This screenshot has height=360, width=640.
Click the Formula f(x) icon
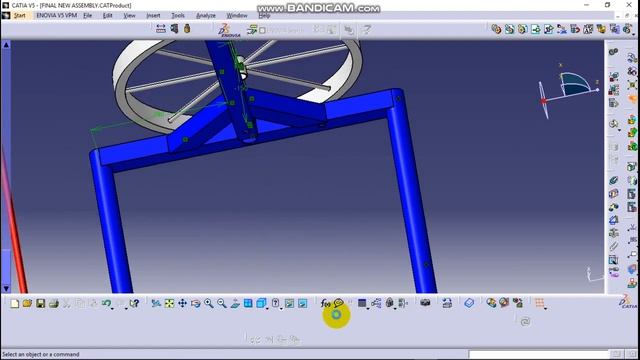[325, 303]
